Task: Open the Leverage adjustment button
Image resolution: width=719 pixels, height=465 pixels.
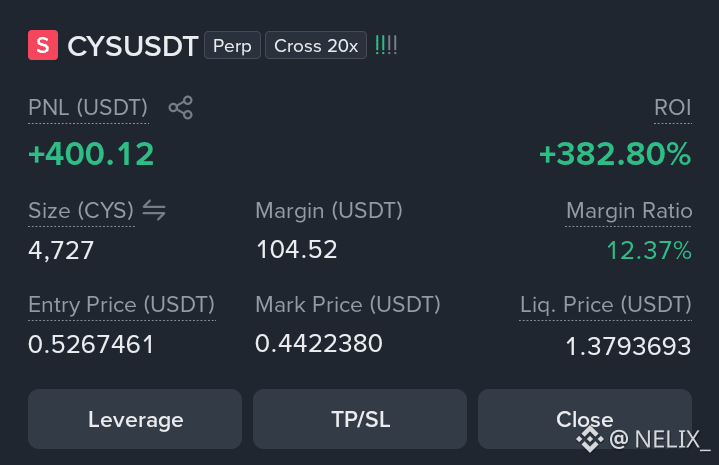Action: [135, 419]
